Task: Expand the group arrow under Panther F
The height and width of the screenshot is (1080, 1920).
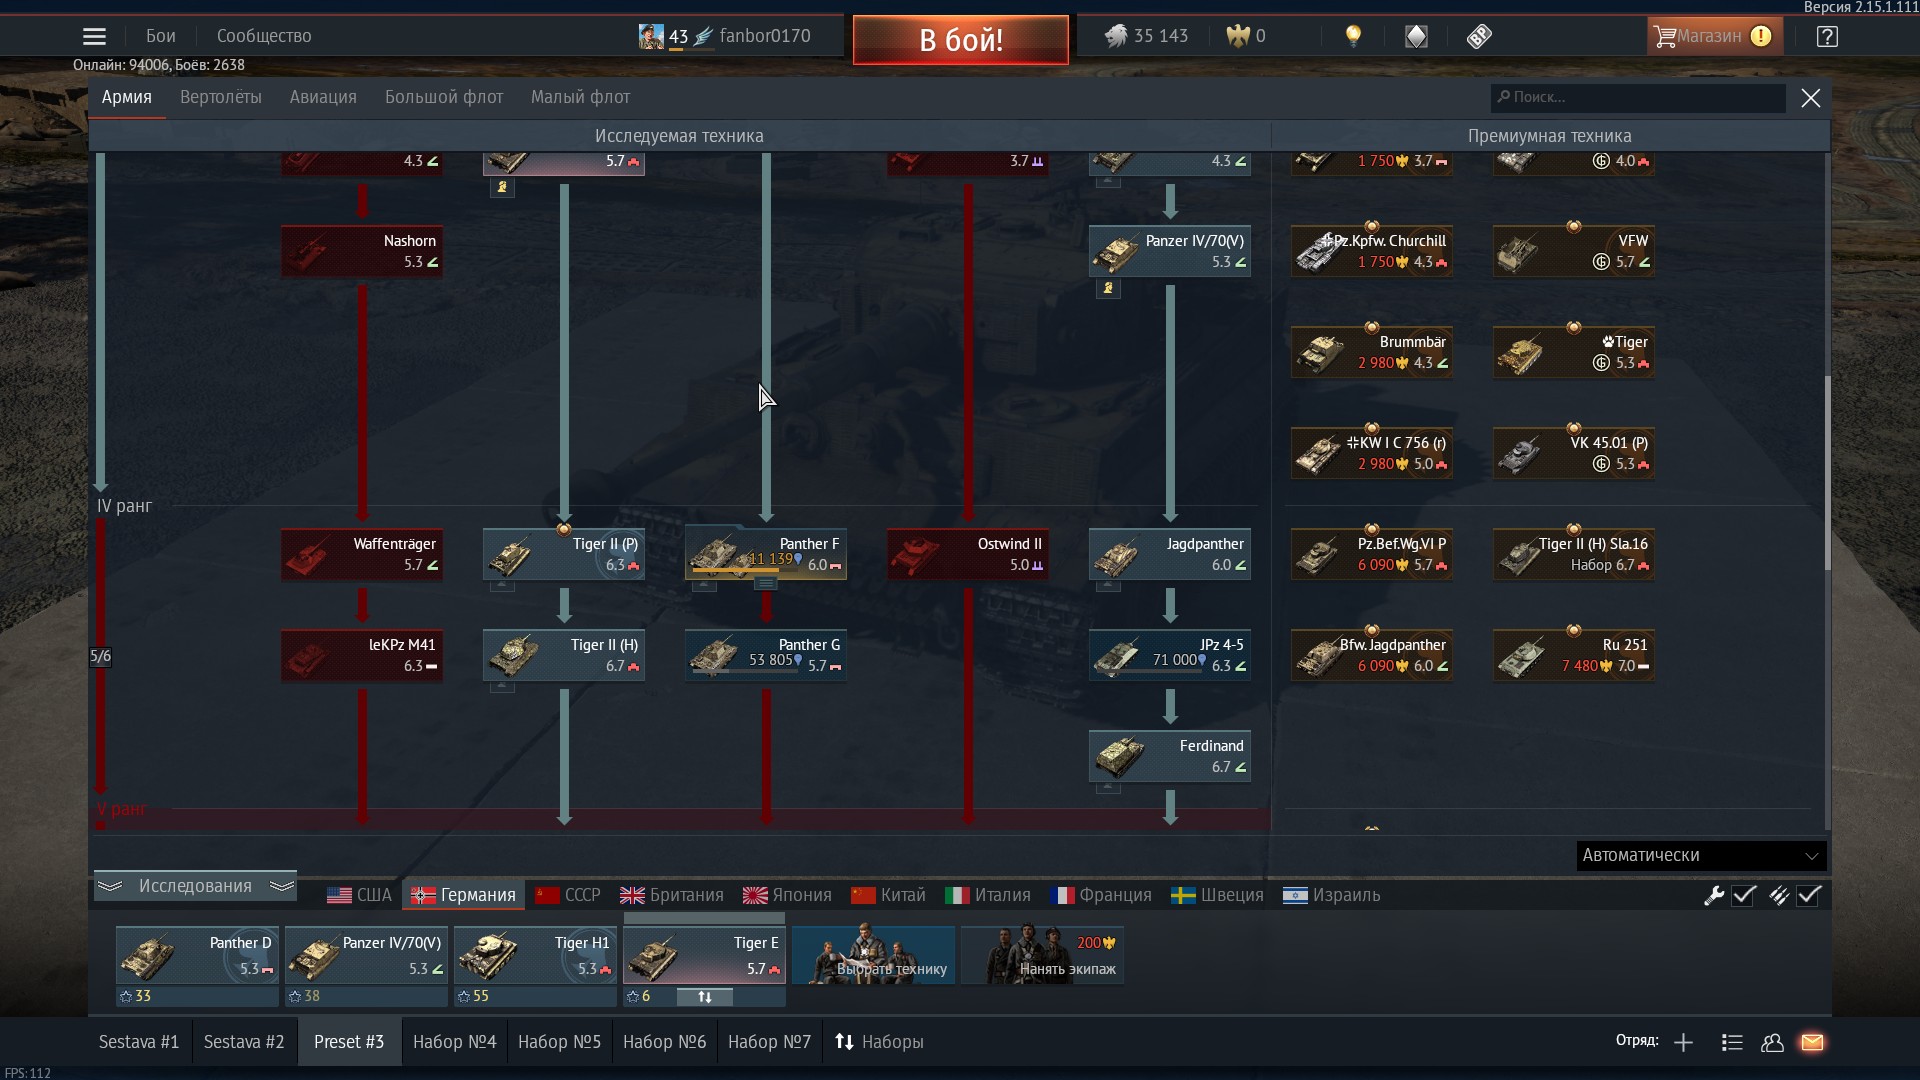Action: point(705,585)
